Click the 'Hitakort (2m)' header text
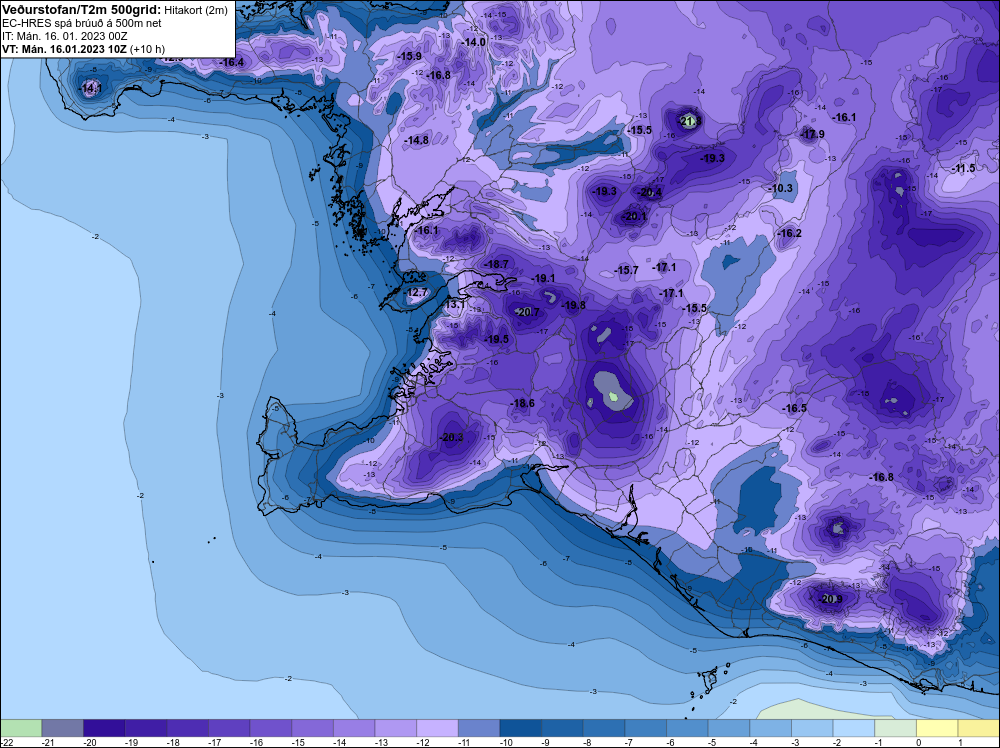 [x=196, y=11]
